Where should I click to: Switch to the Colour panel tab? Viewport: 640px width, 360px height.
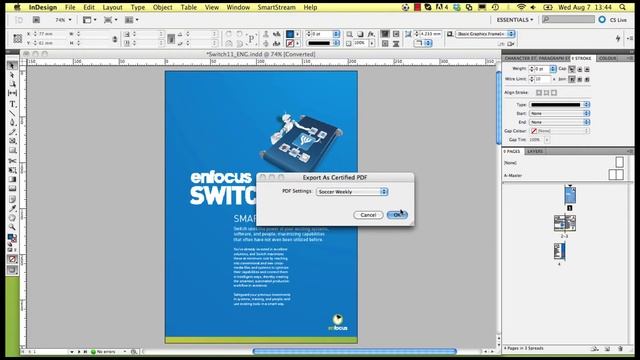coord(607,58)
